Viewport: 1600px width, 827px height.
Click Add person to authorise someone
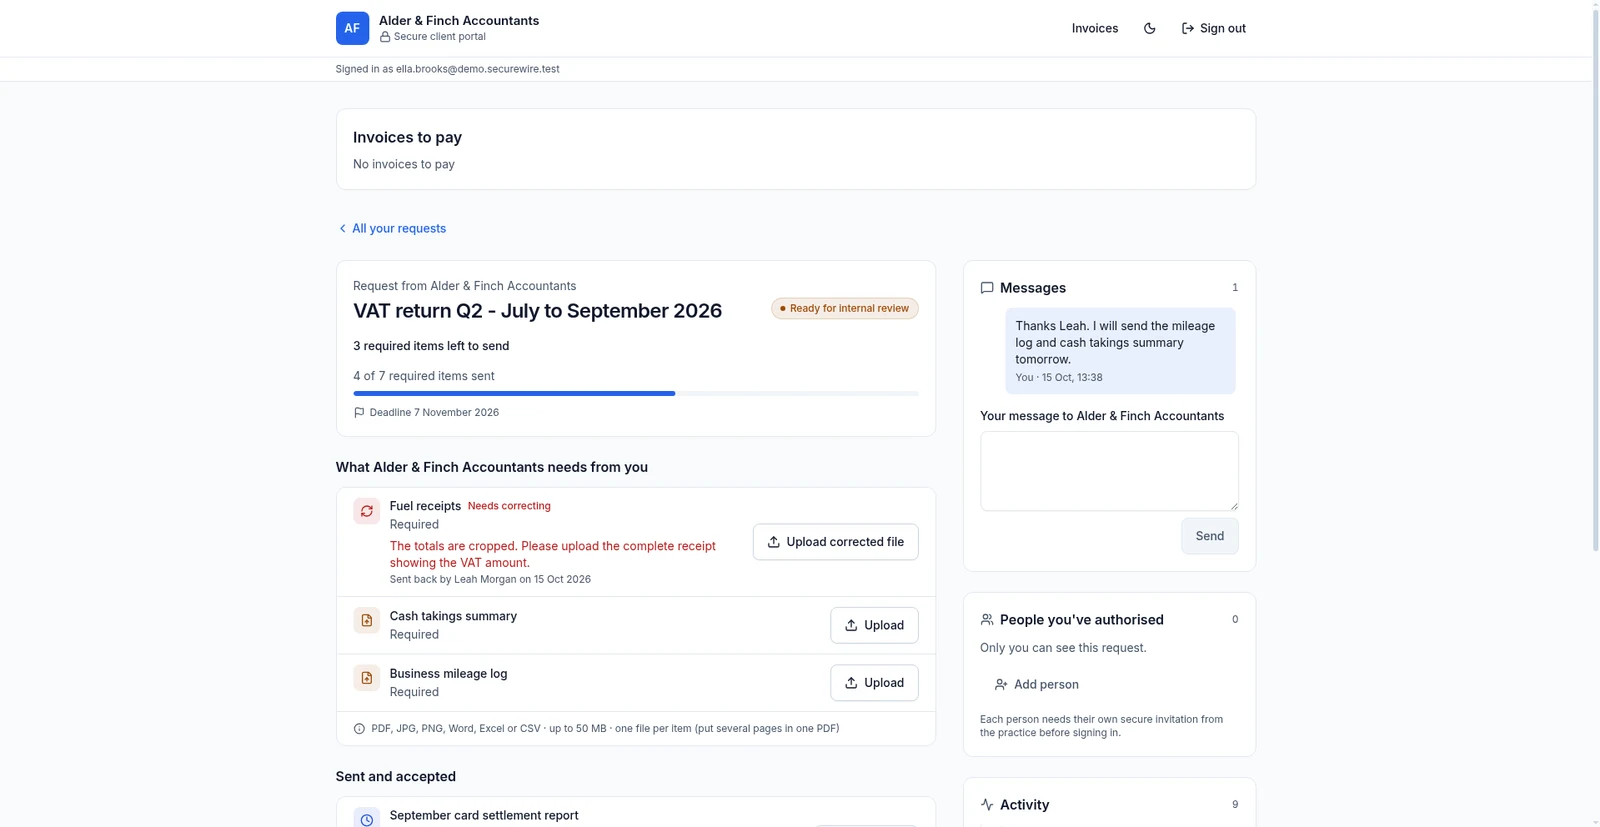pos(1036,685)
